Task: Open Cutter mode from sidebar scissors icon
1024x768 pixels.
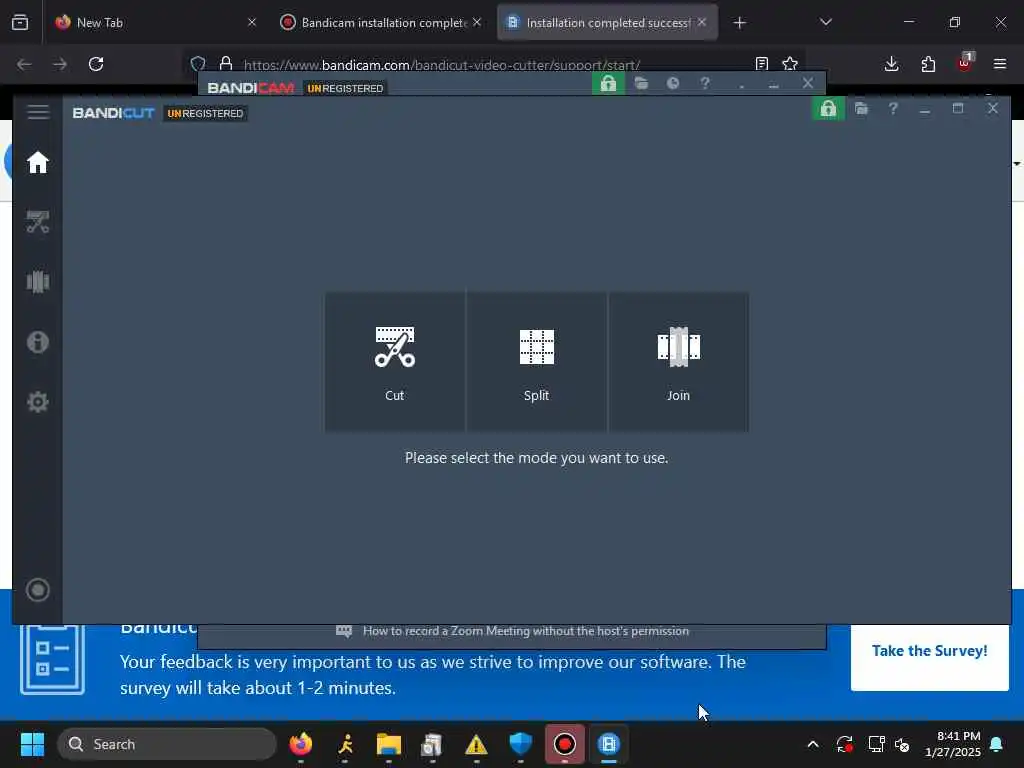Action: point(38,222)
